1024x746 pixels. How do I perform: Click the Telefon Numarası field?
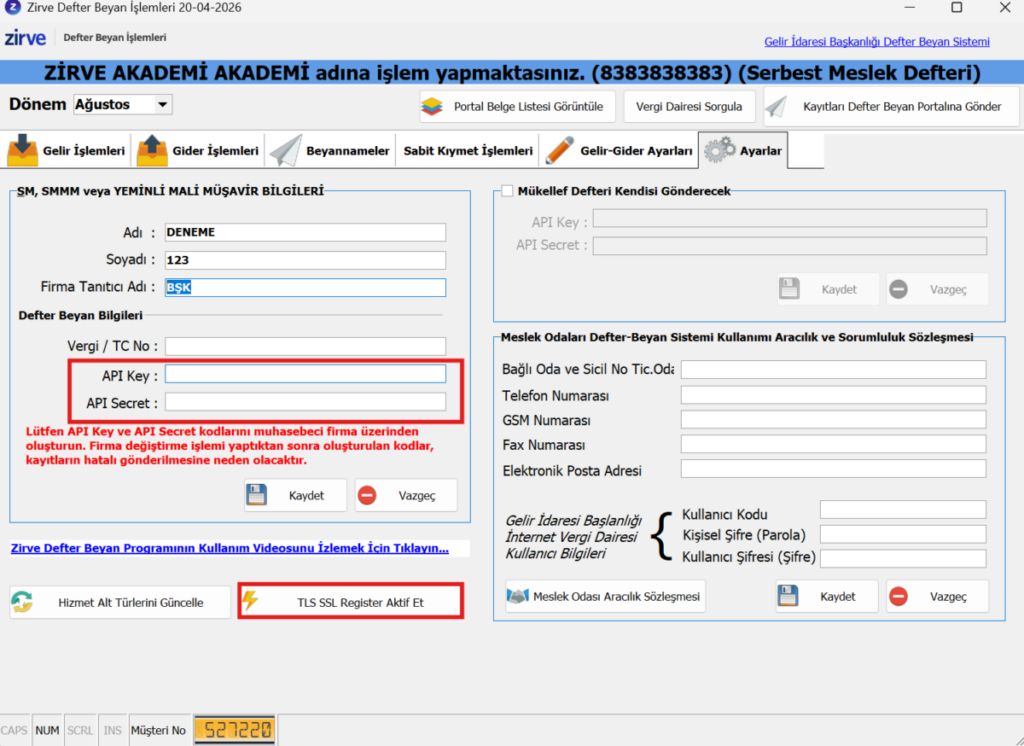point(833,395)
